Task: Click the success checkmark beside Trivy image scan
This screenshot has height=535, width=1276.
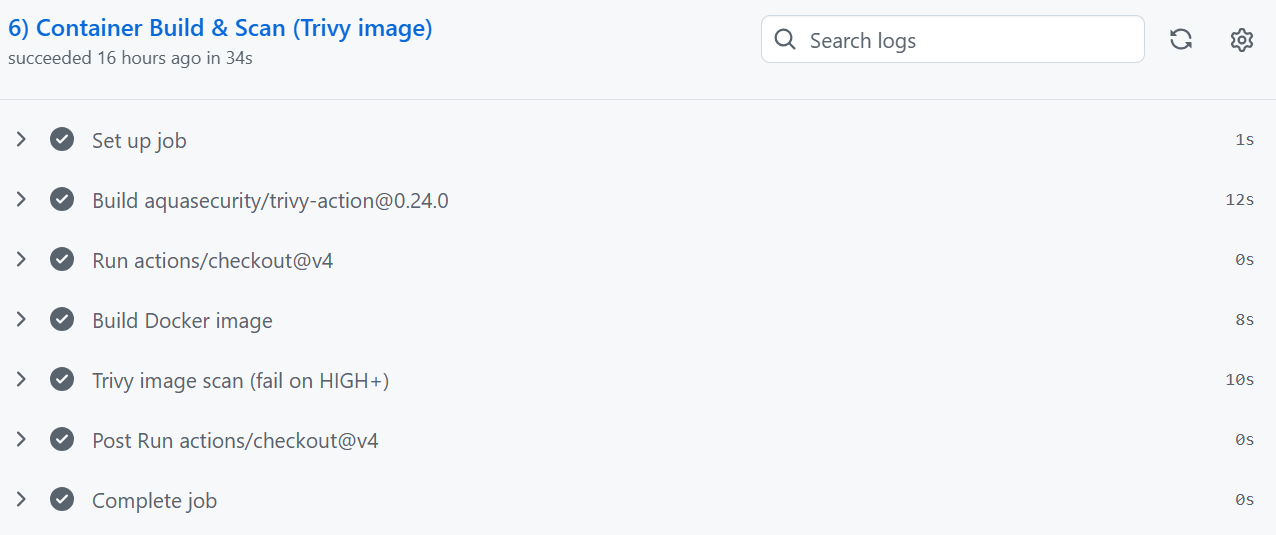Action: pos(62,380)
